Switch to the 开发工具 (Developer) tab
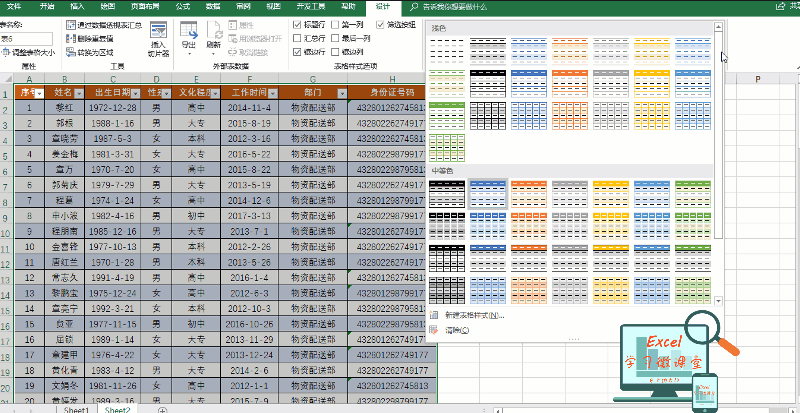 [x=311, y=7]
